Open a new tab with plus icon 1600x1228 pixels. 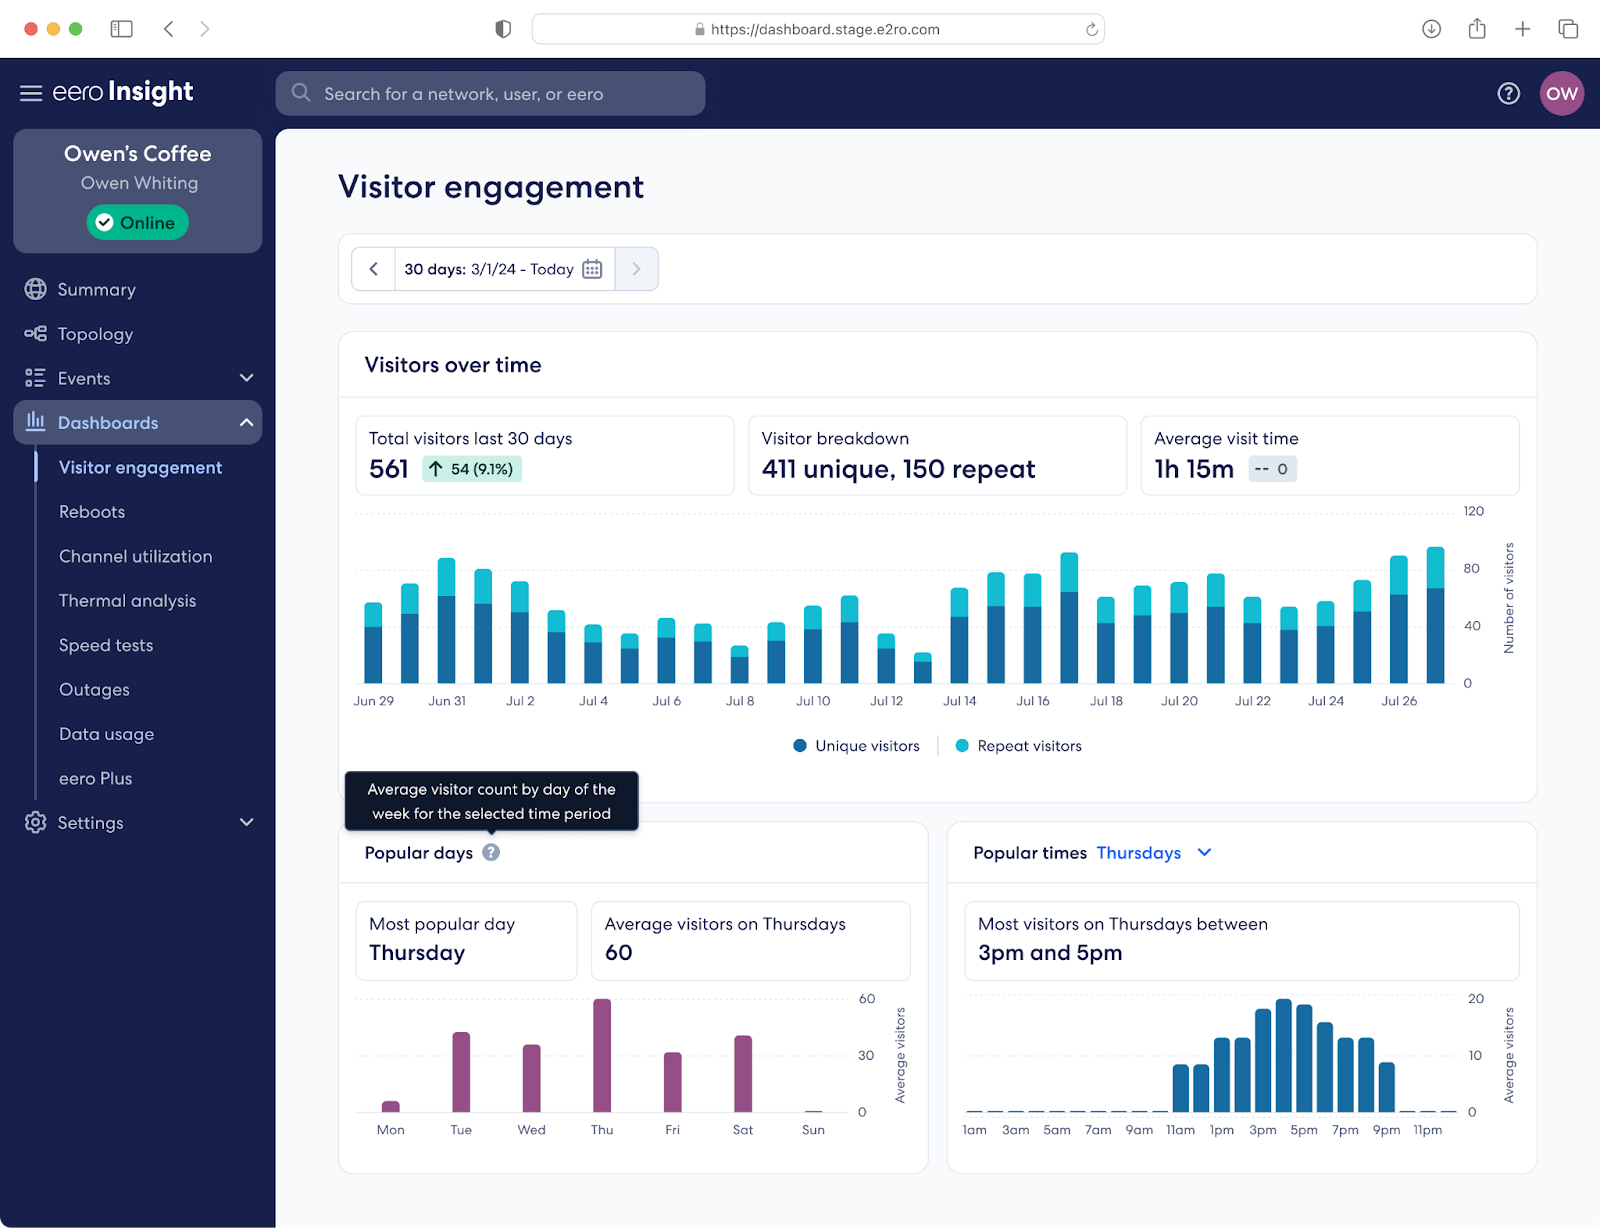pyautogui.click(x=1522, y=29)
